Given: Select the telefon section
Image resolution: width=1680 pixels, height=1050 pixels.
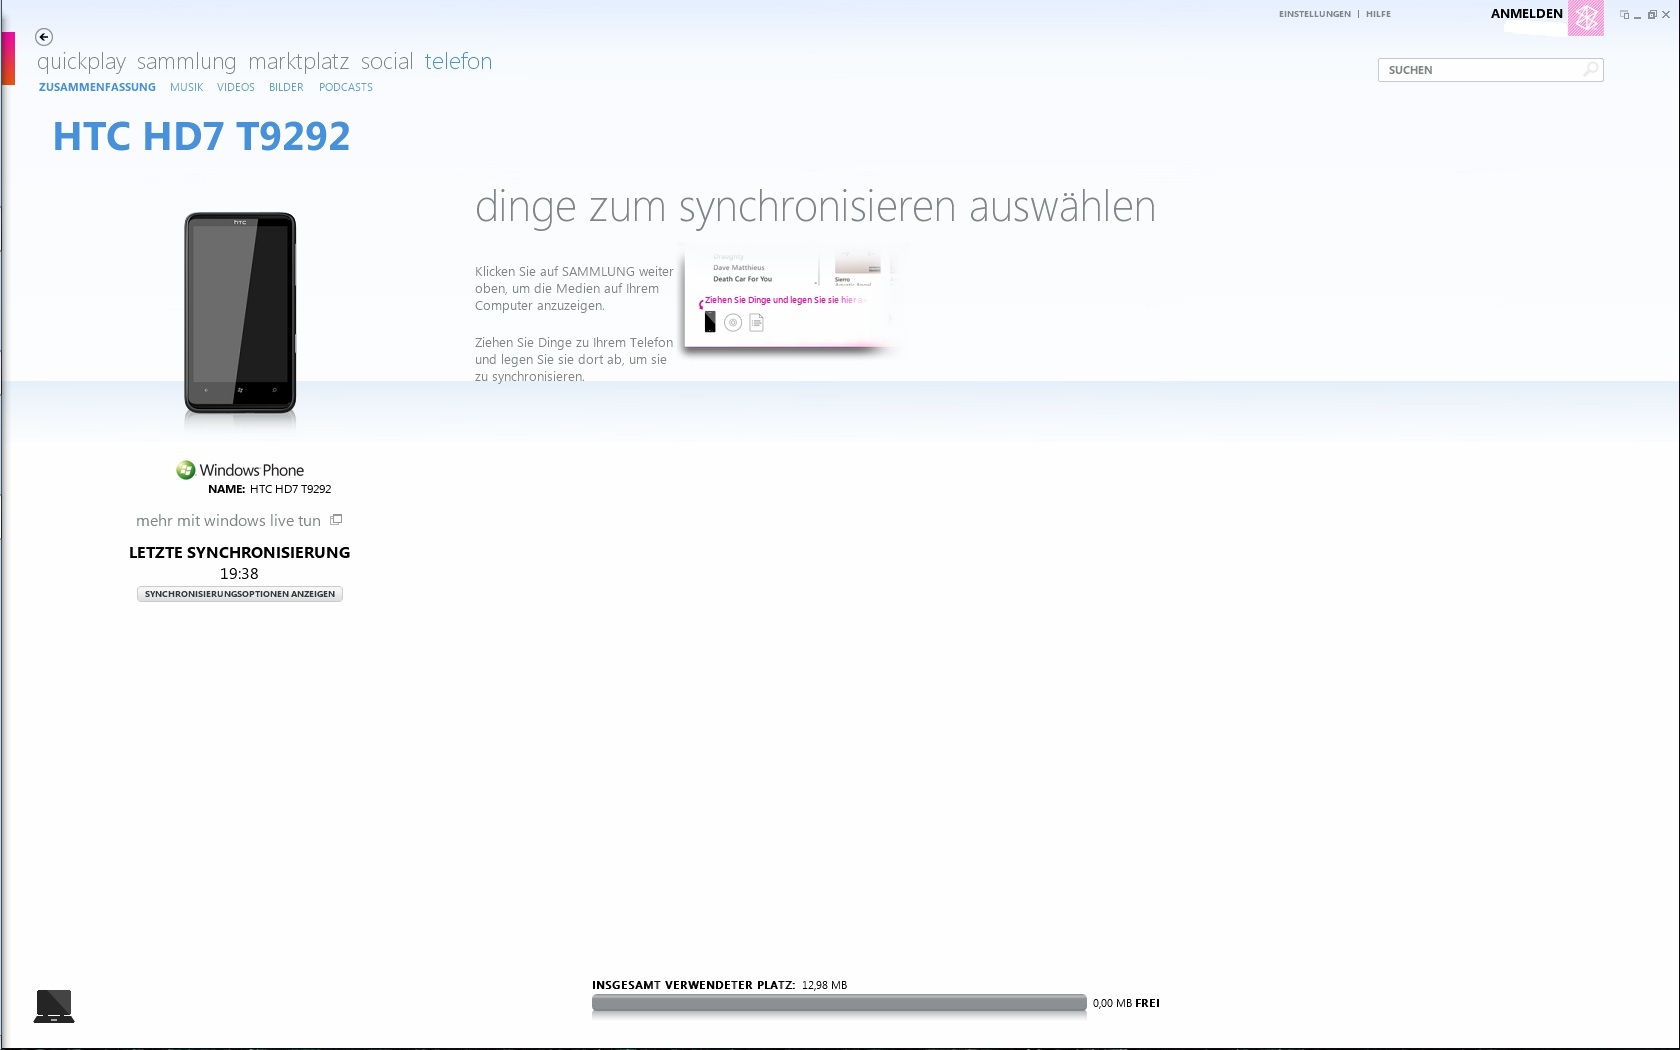Looking at the screenshot, I should pos(458,62).
